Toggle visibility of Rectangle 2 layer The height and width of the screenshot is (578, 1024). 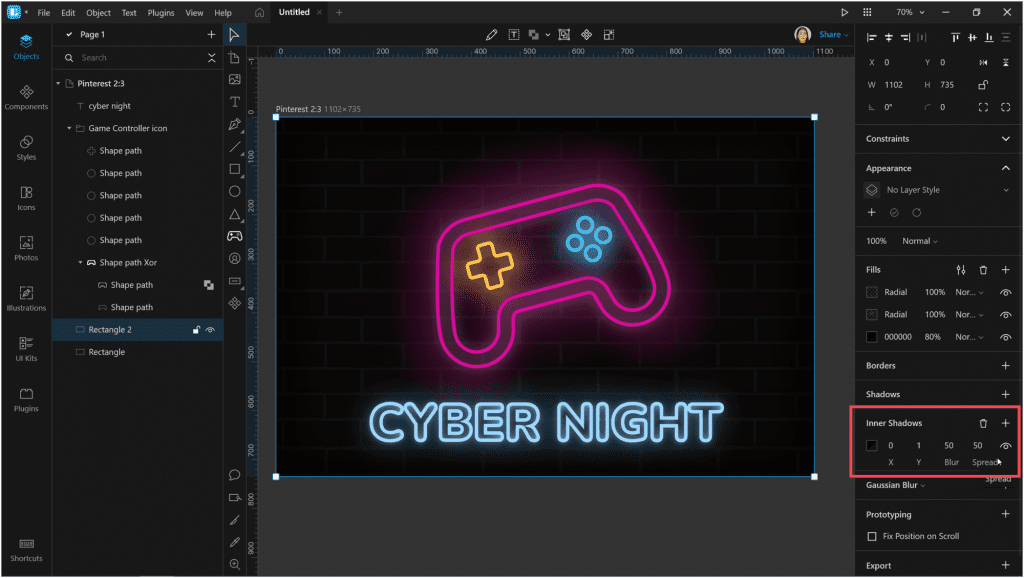click(x=210, y=330)
